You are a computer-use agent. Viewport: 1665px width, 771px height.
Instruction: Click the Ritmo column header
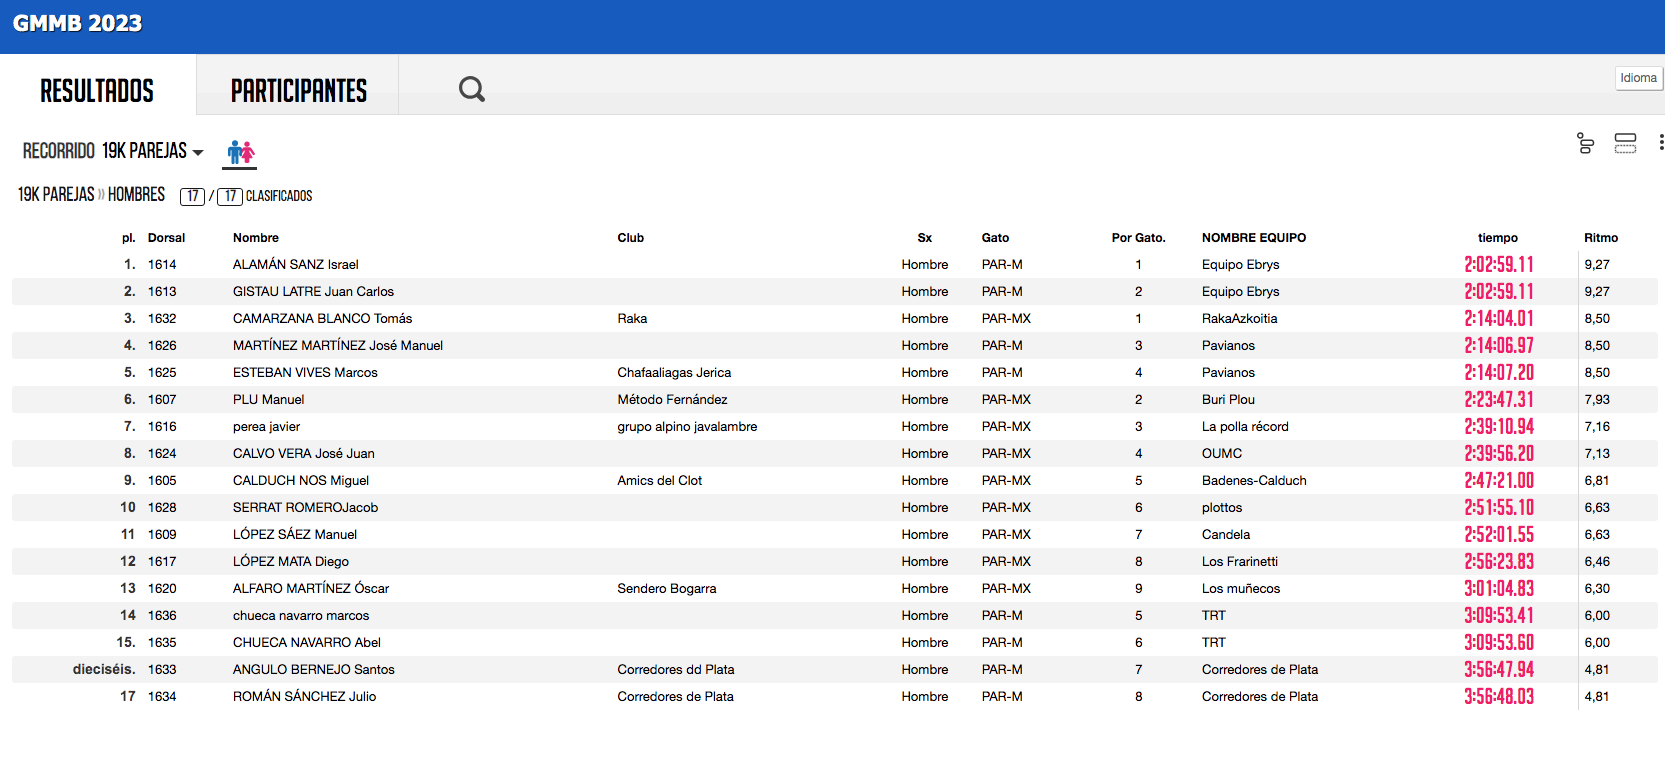1600,238
